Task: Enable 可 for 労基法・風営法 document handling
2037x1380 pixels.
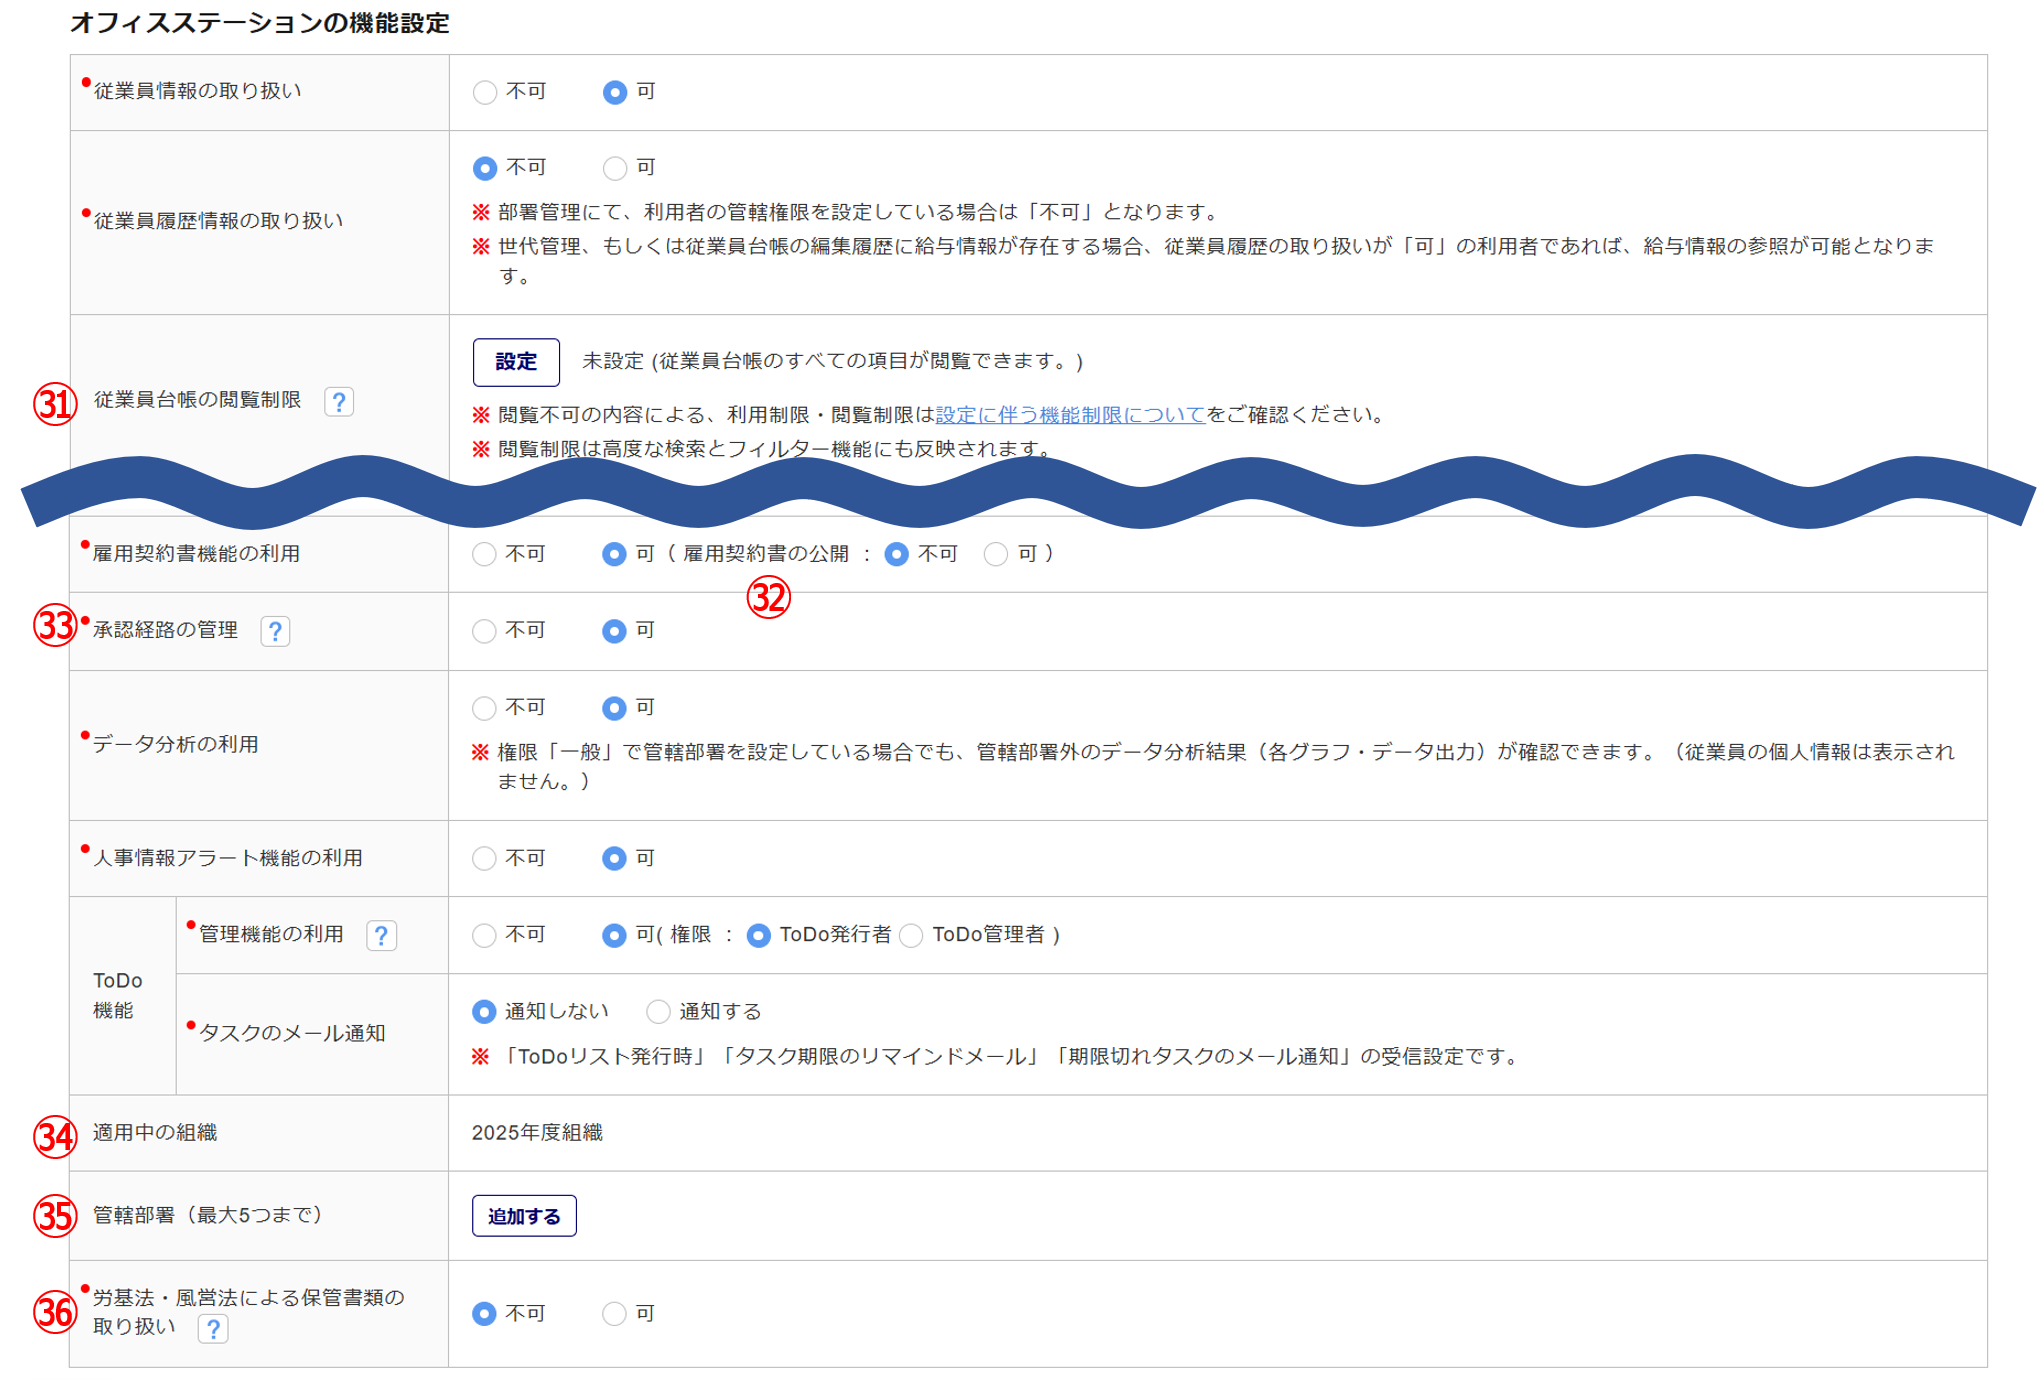Action: click(x=614, y=1313)
